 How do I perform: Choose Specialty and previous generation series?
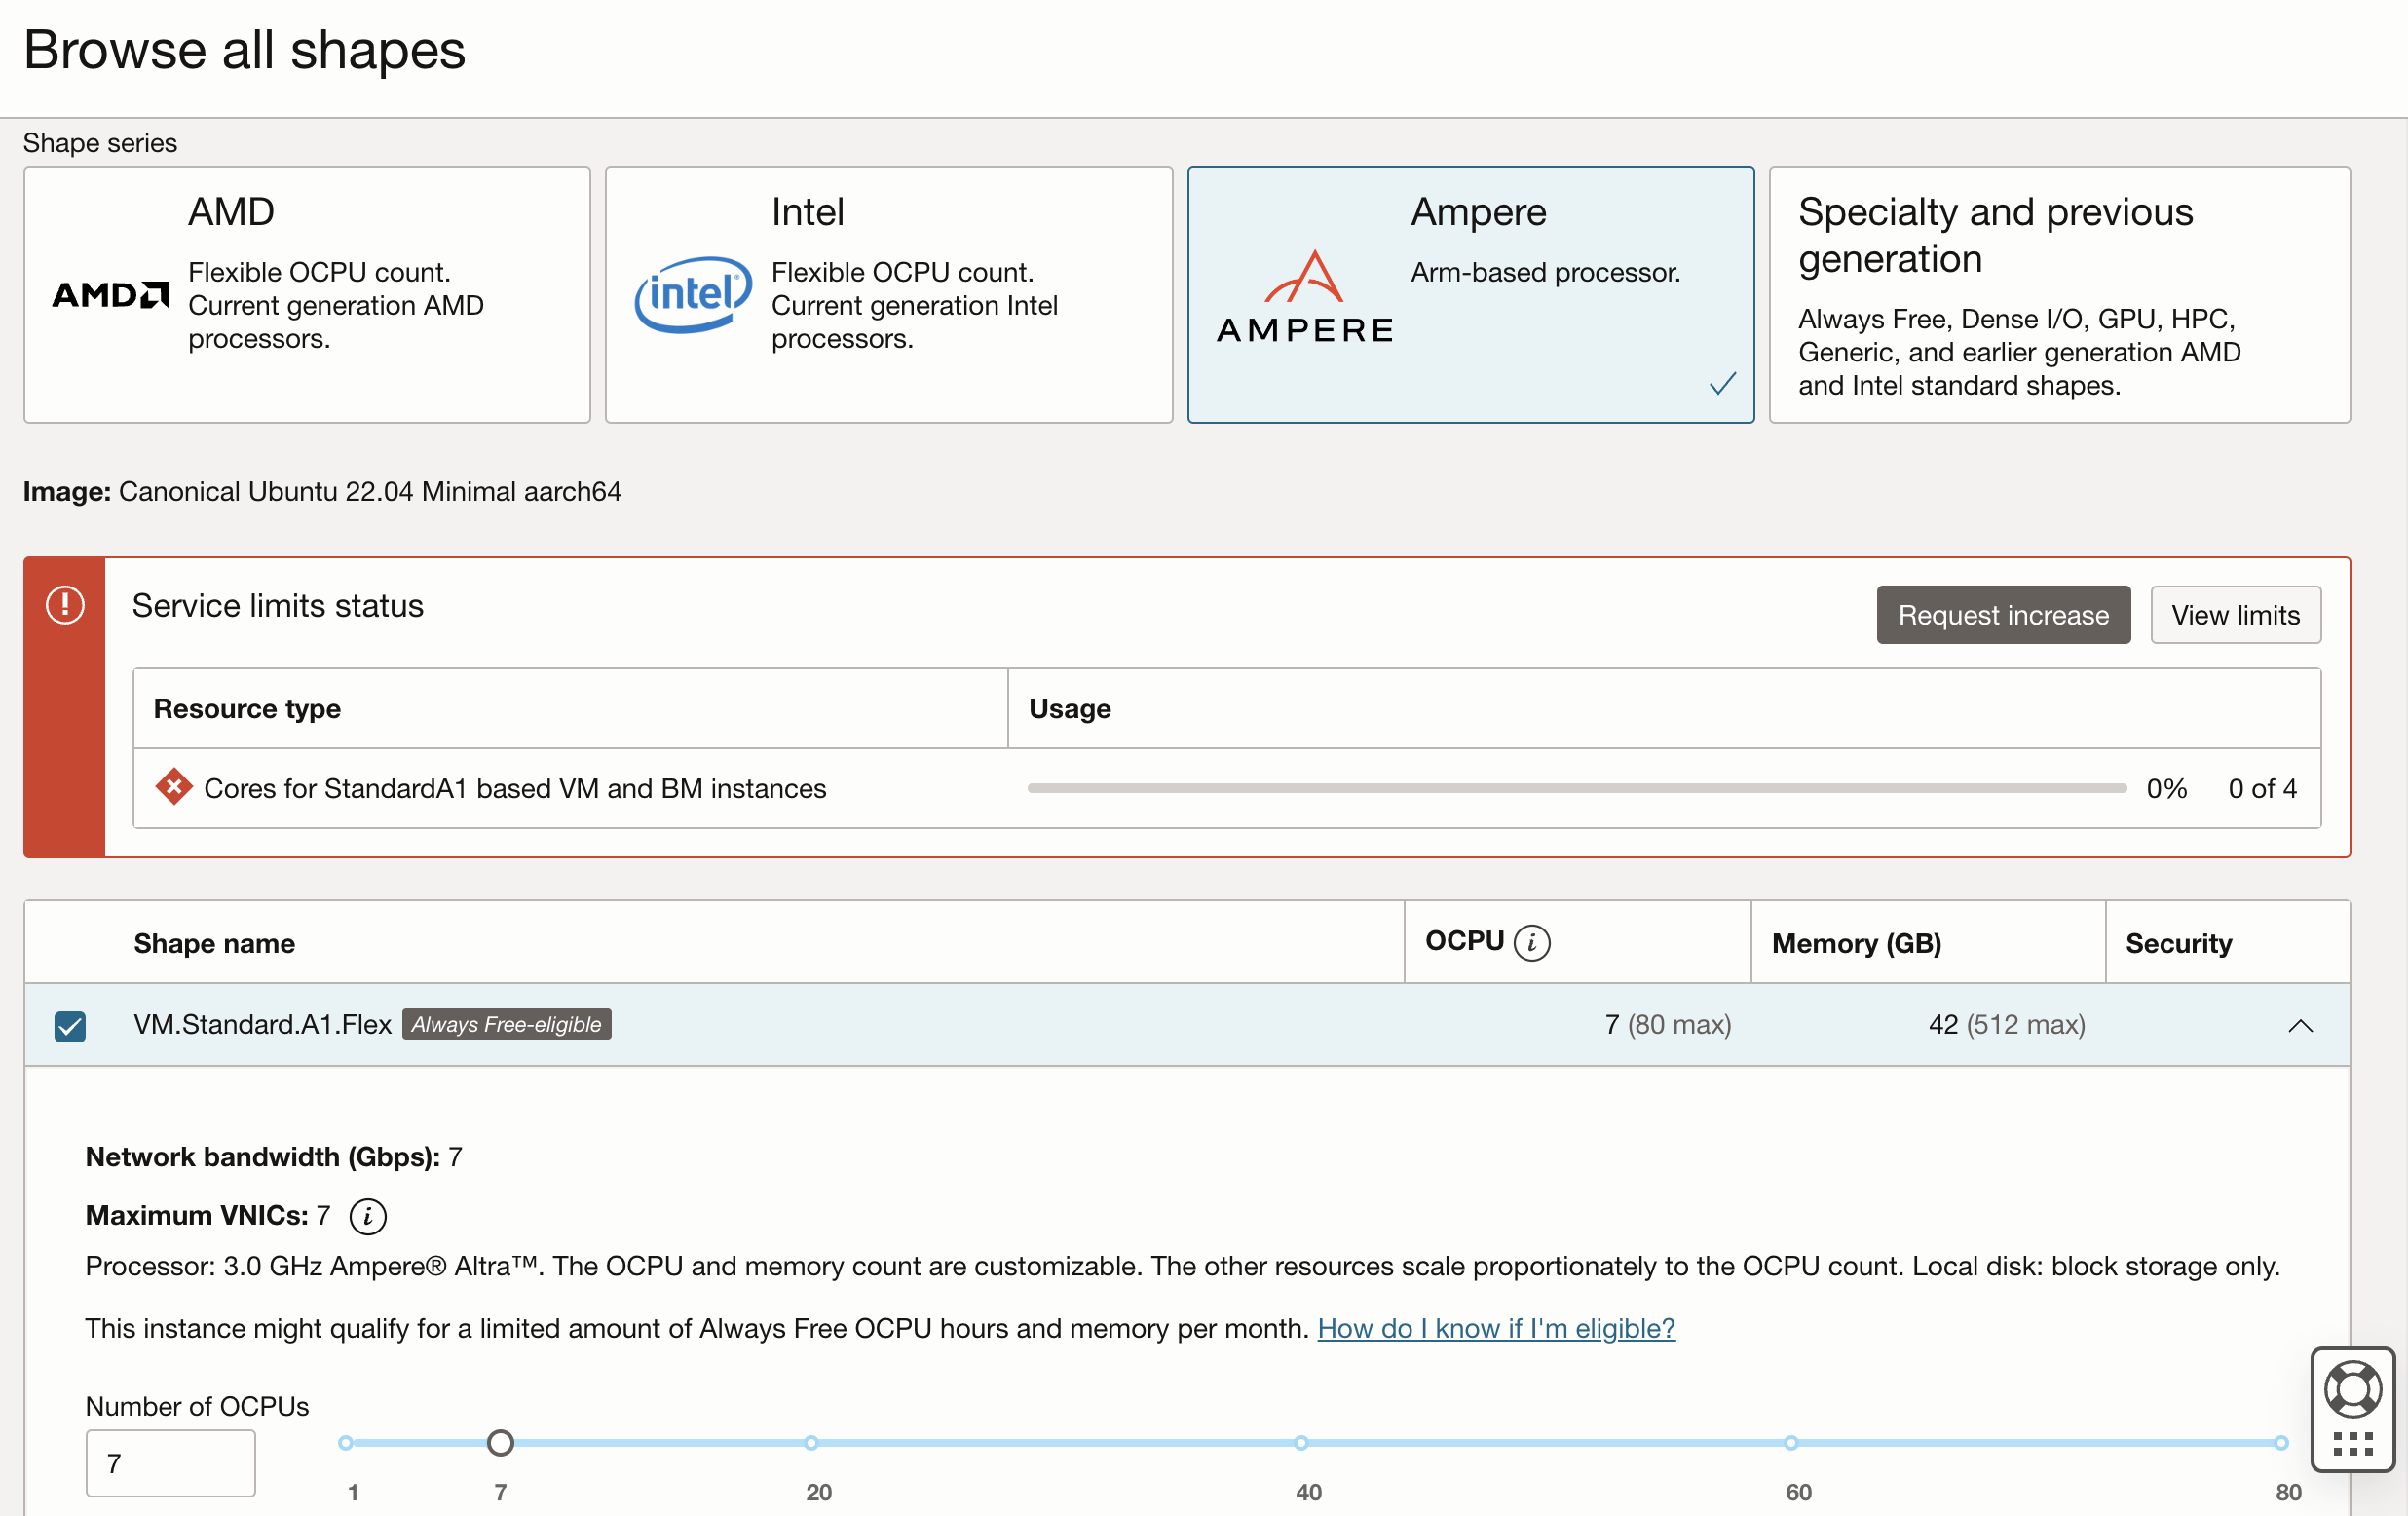[x=2059, y=295]
